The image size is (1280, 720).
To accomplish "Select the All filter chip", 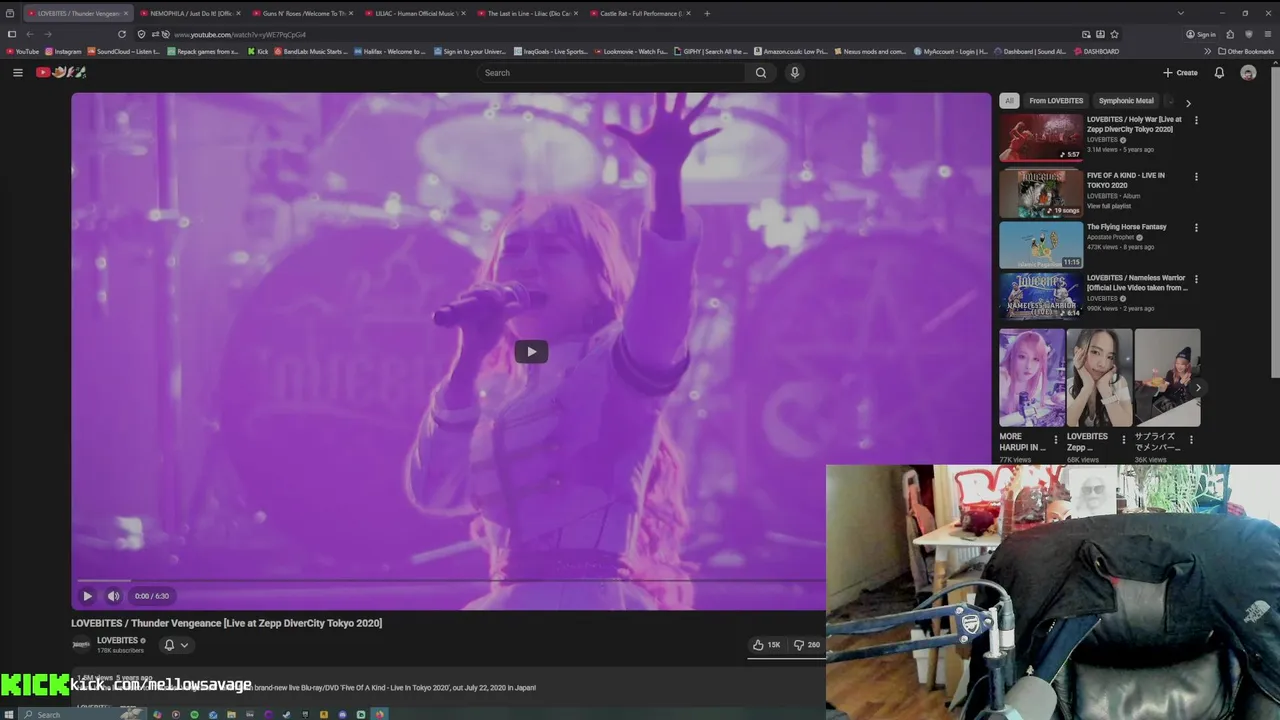I will click(1009, 100).
